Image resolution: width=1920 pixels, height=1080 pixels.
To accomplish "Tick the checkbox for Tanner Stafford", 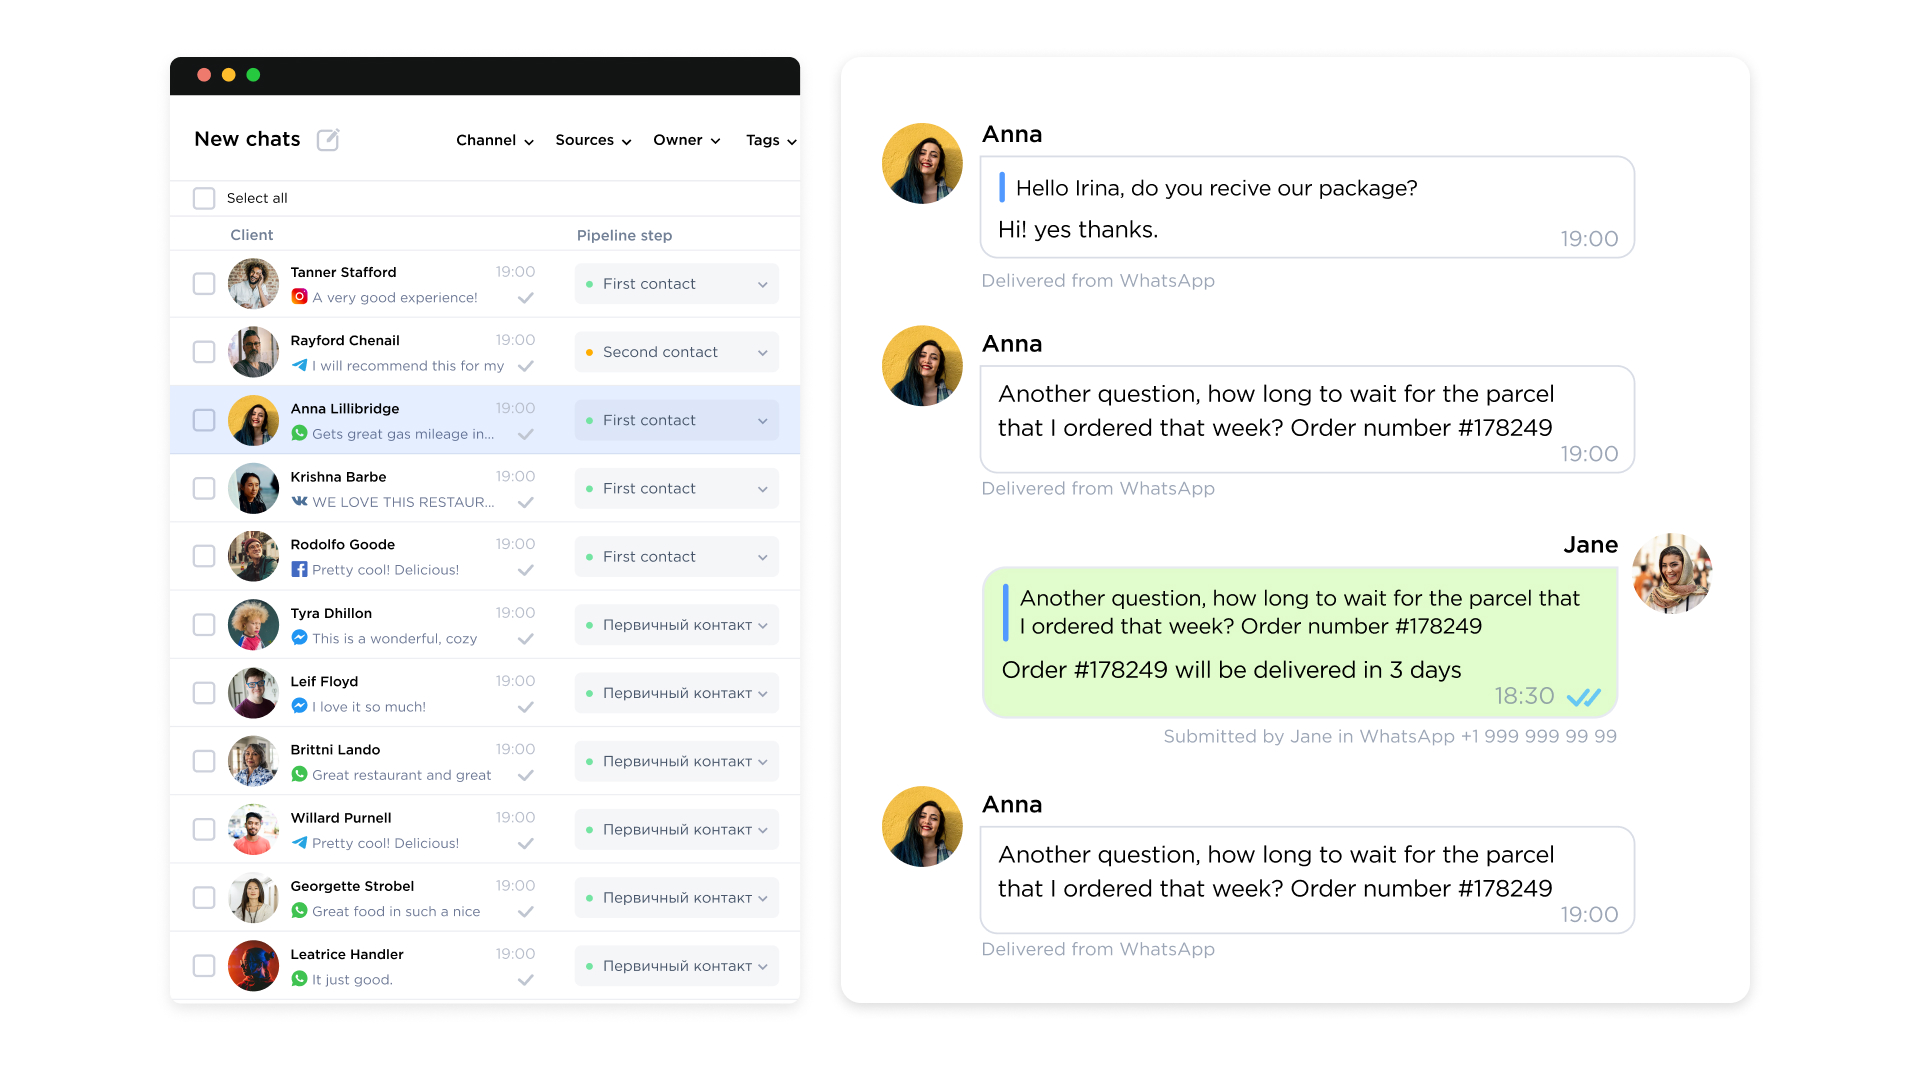I will point(204,284).
